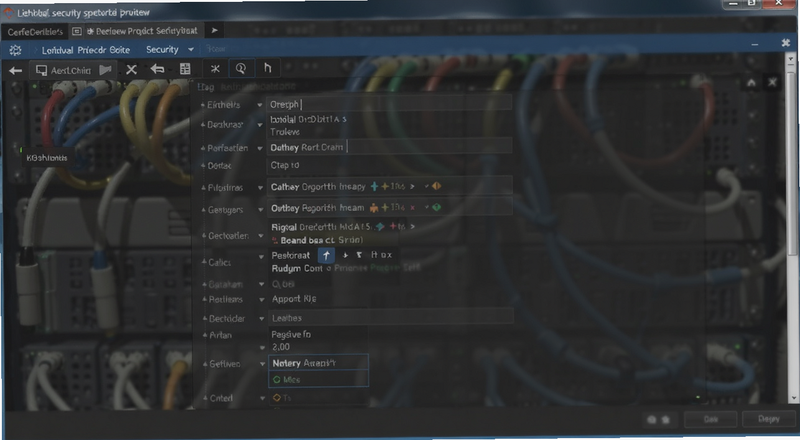Click the Depry button at the bottom
800x440 pixels.
[x=769, y=419]
